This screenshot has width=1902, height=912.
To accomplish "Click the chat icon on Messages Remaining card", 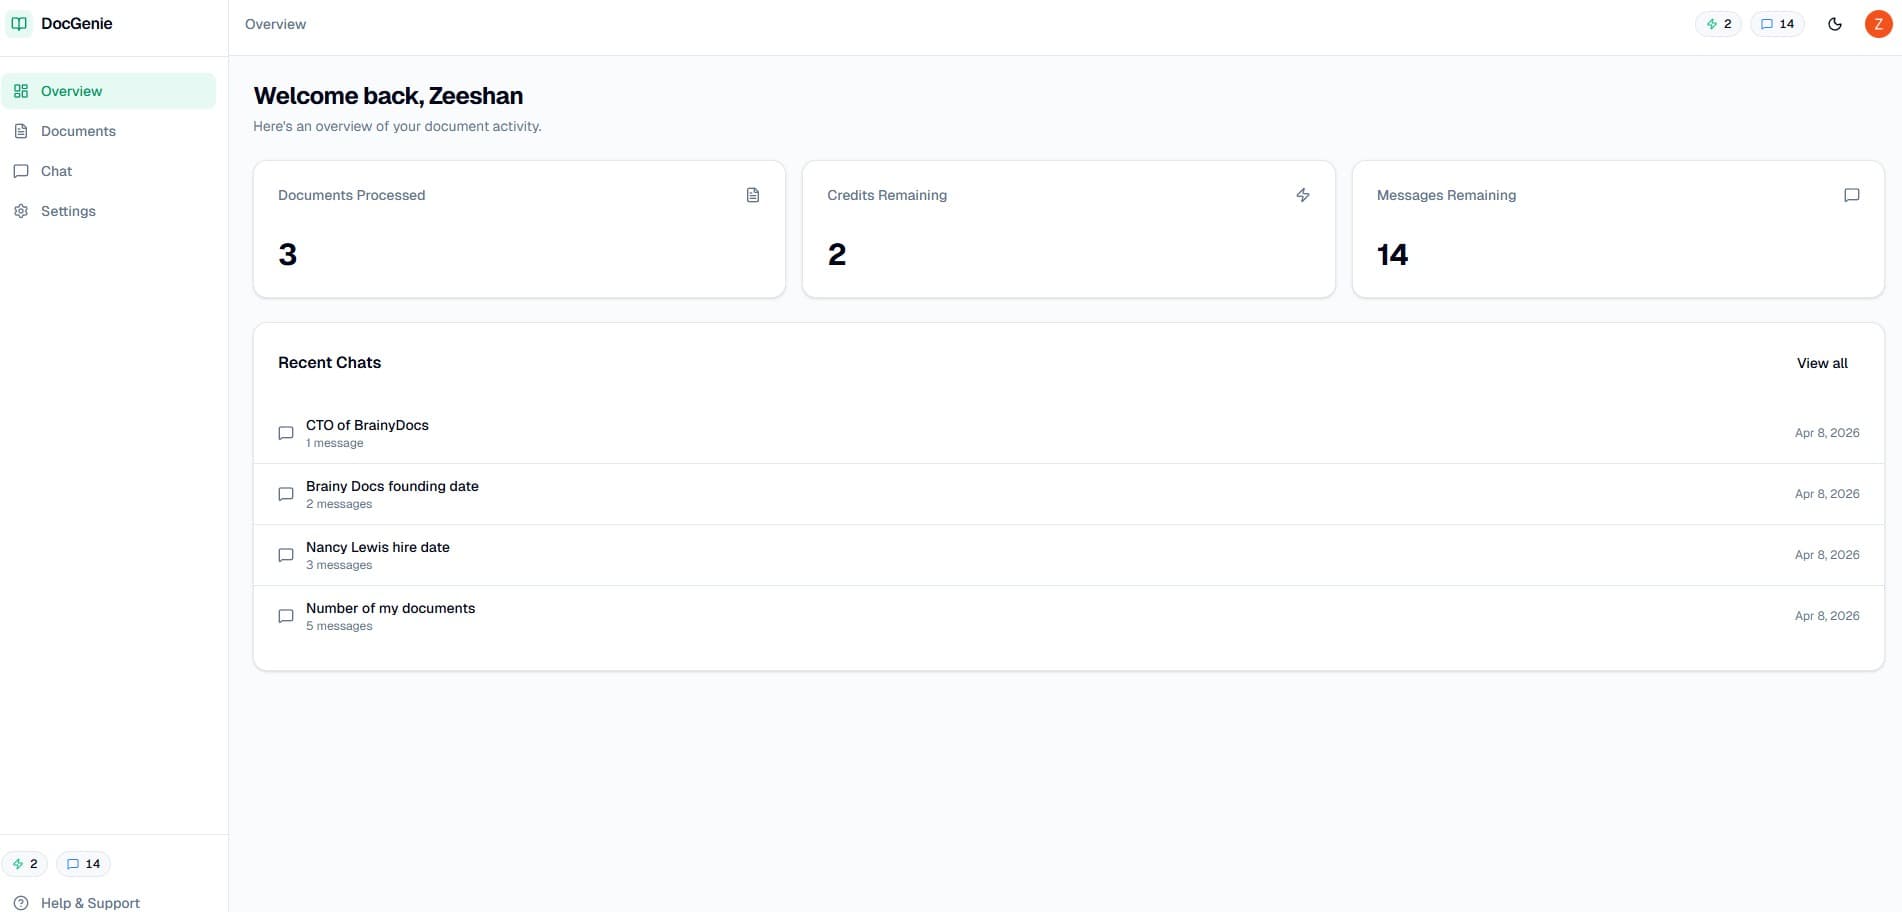I will [1852, 195].
